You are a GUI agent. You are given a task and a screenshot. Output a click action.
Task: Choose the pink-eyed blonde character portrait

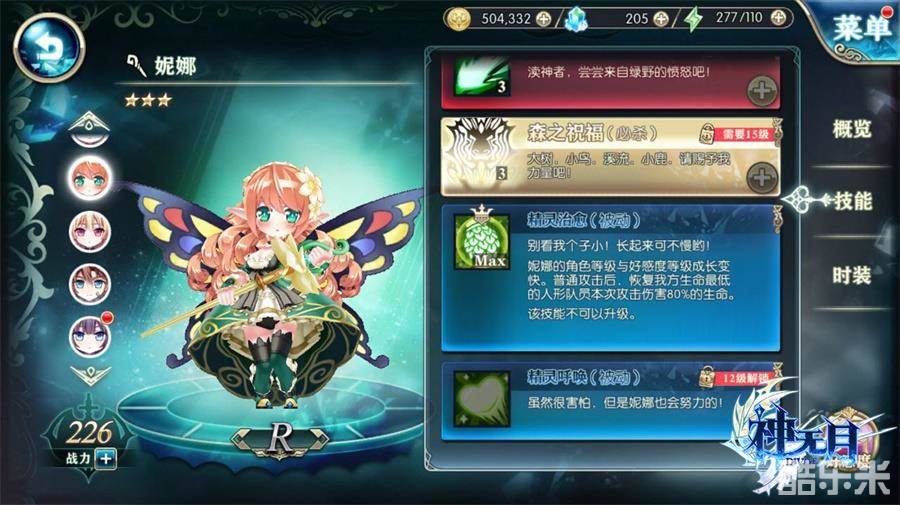90,232
